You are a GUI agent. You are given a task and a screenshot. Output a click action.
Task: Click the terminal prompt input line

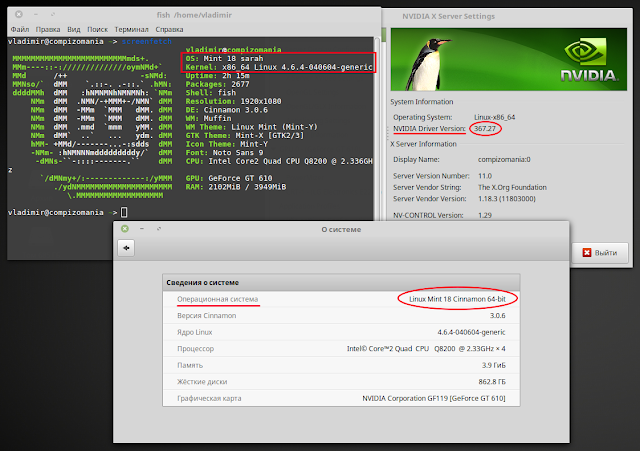(200, 213)
